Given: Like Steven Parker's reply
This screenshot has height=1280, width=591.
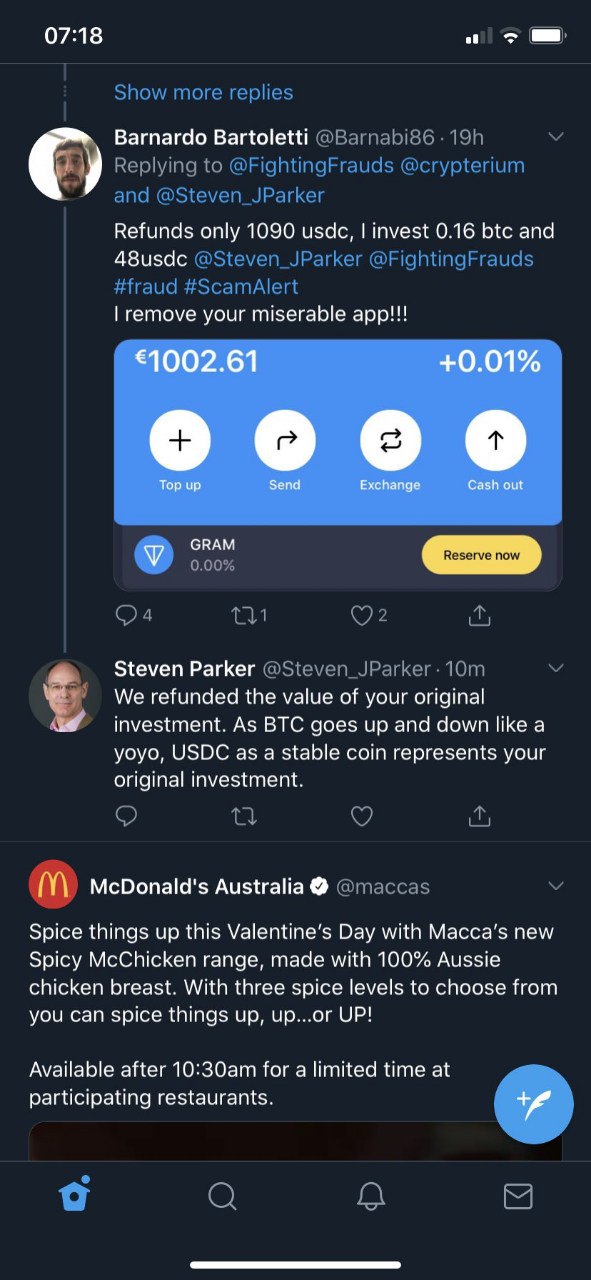Looking at the screenshot, I should coord(362,817).
